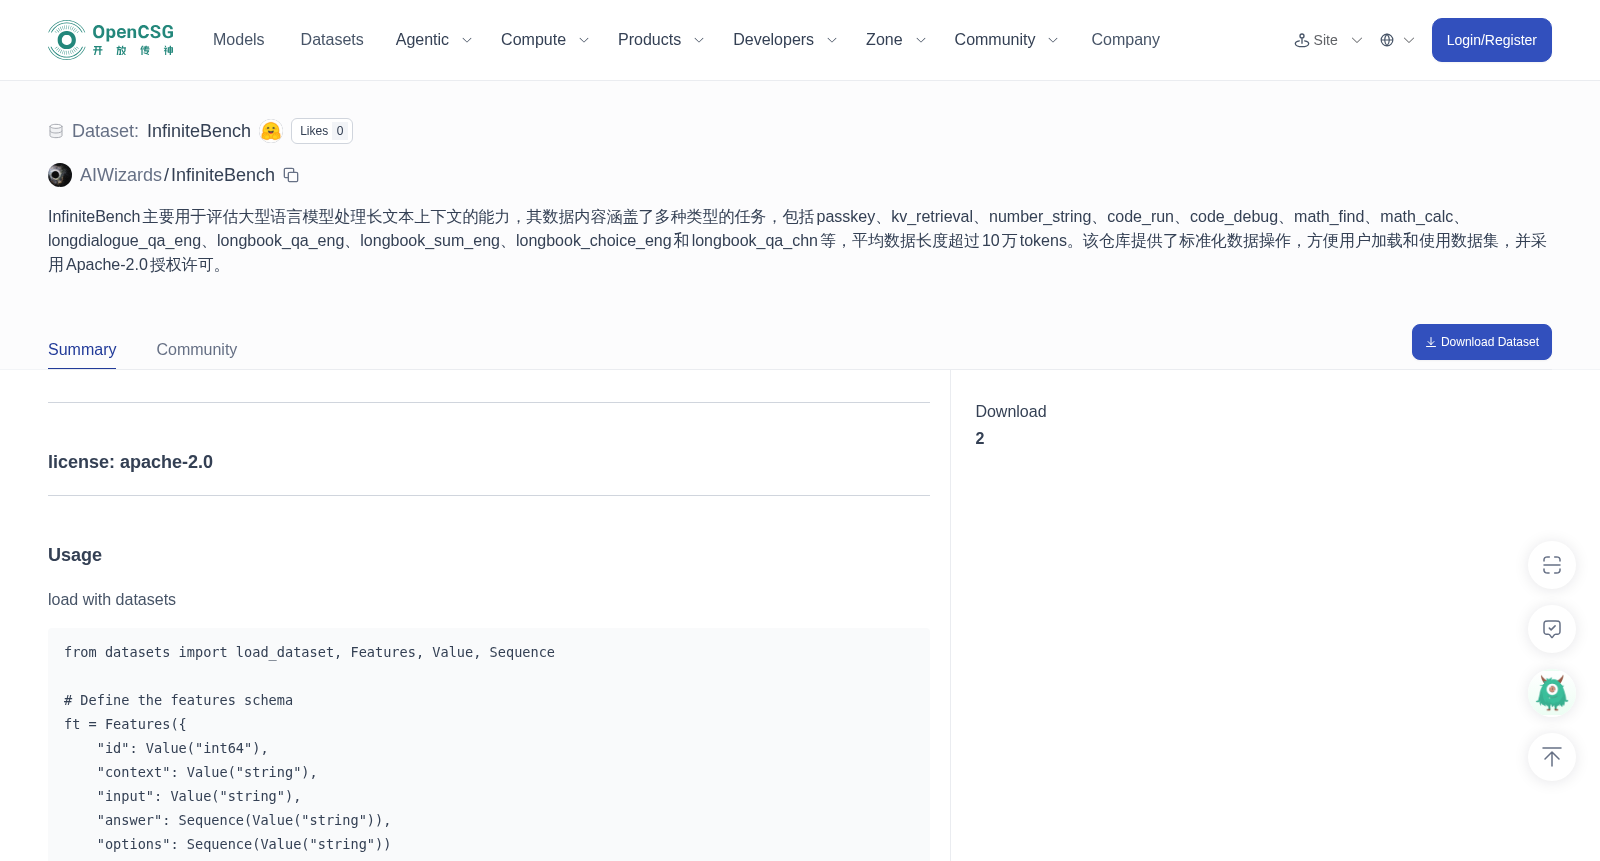This screenshot has height=861, width=1600.
Task: Click the OpenCSG logo
Action: pyautogui.click(x=111, y=40)
